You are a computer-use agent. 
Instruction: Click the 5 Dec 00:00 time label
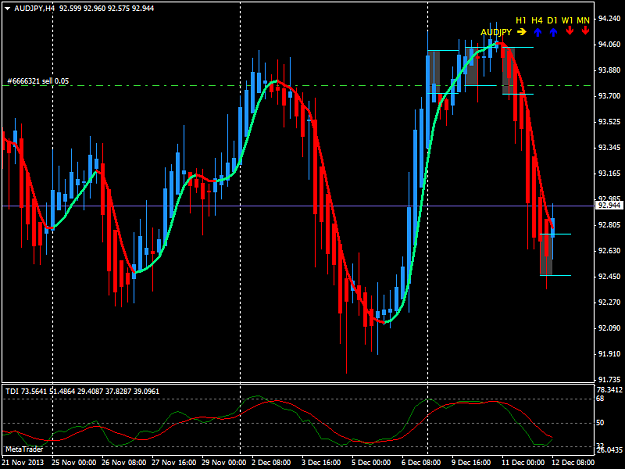click(371, 462)
